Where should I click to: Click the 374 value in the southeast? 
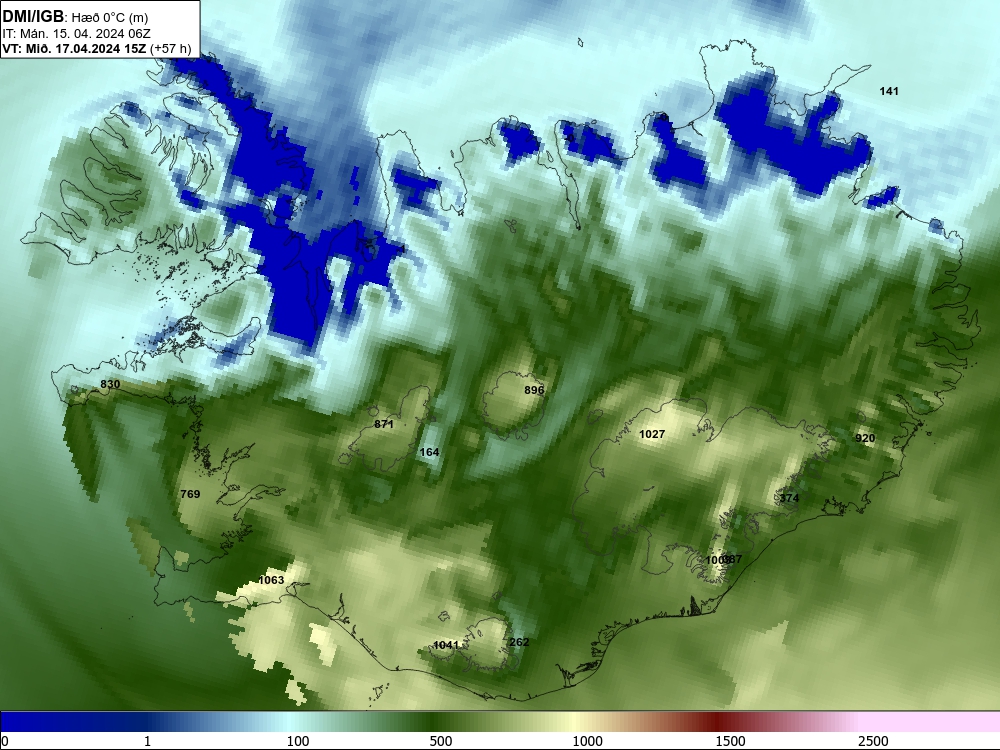[789, 498]
